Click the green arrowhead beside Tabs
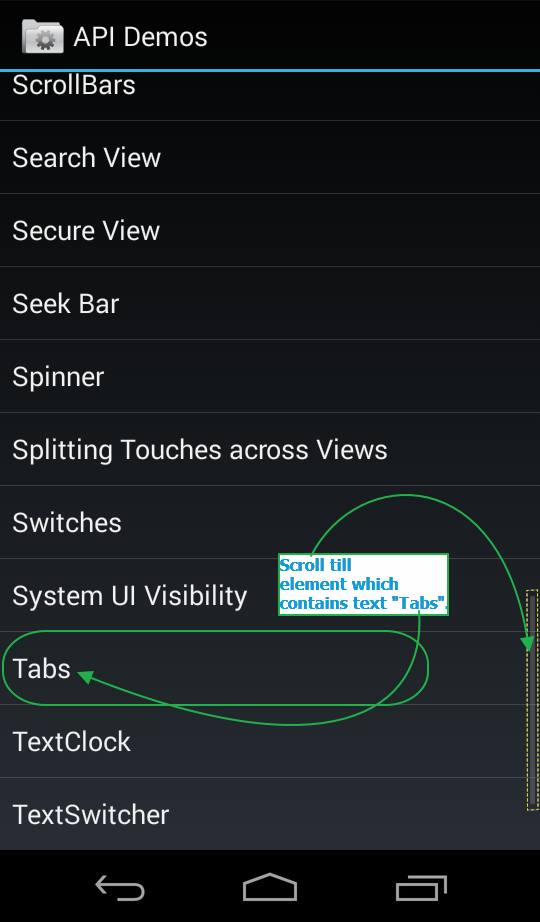The height and width of the screenshot is (922, 540). pos(86,677)
